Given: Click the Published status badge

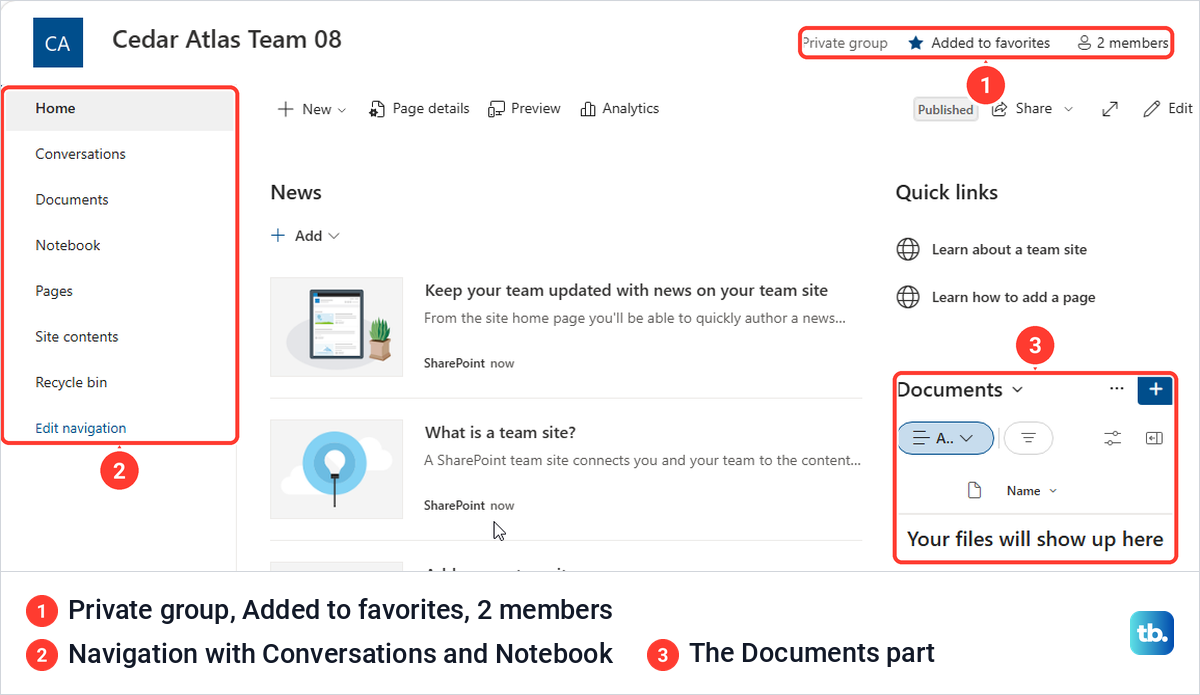Looking at the screenshot, I should [945, 110].
